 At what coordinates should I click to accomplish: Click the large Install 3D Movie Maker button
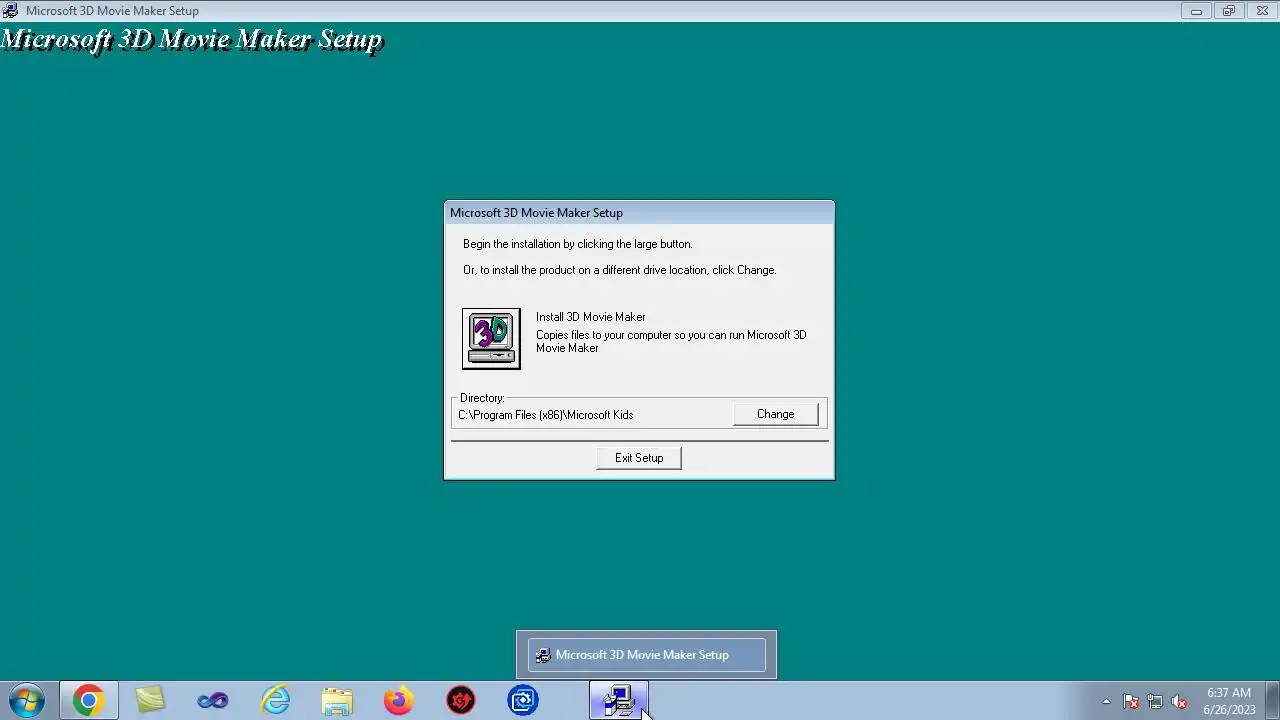pyautogui.click(x=491, y=339)
